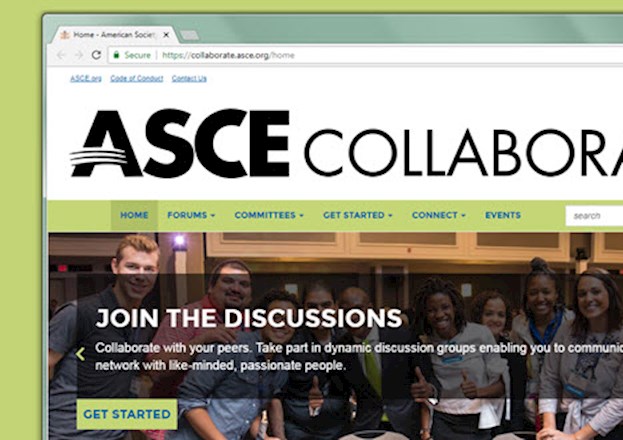Open the ASCE.org link
This screenshot has width=623, height=440.
(86, 78)
